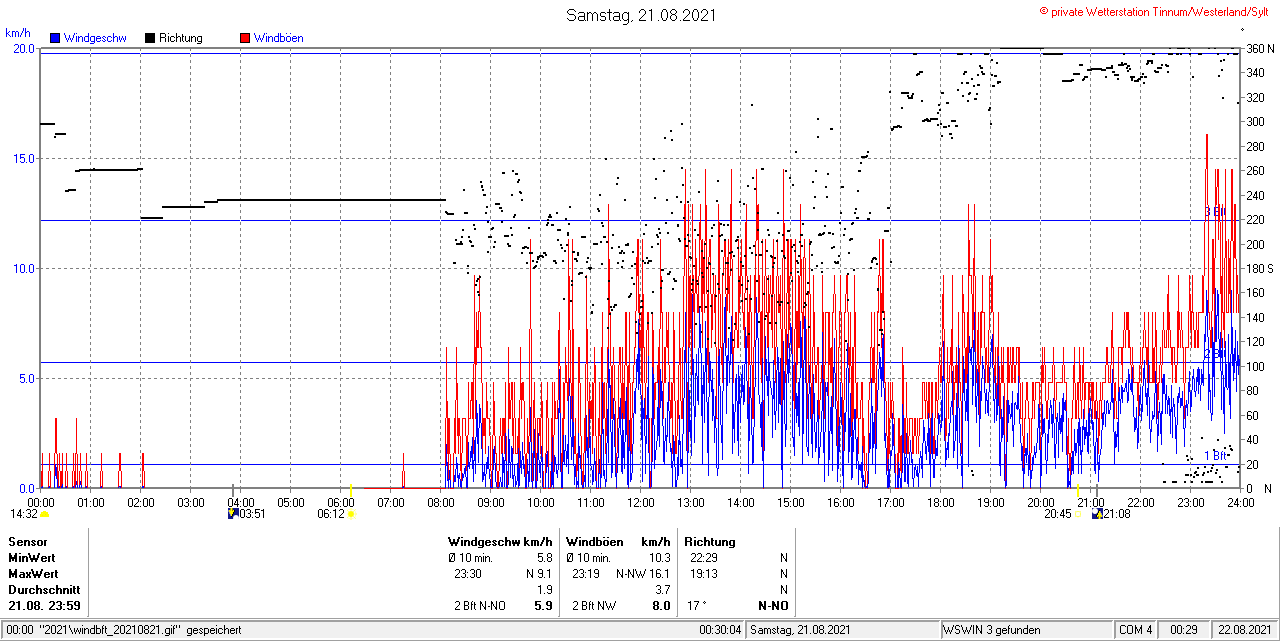Click the black Richtung legend swatch

tap(150, 38)
